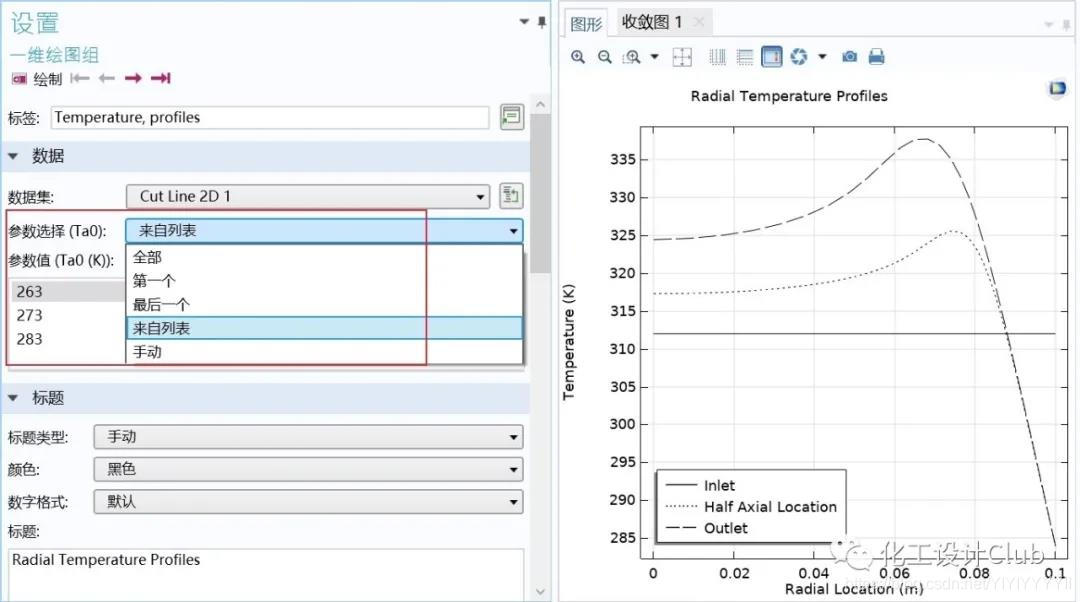Close the 收敛图 1 tab
This screenshot has height=602, width=1080.
coord(699,22)
